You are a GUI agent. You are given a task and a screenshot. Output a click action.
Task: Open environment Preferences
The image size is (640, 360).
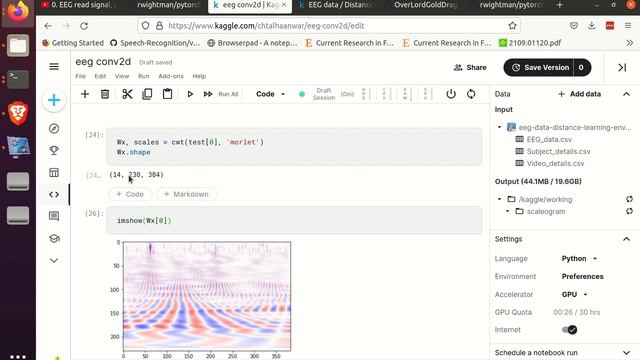tap(582, 277)
